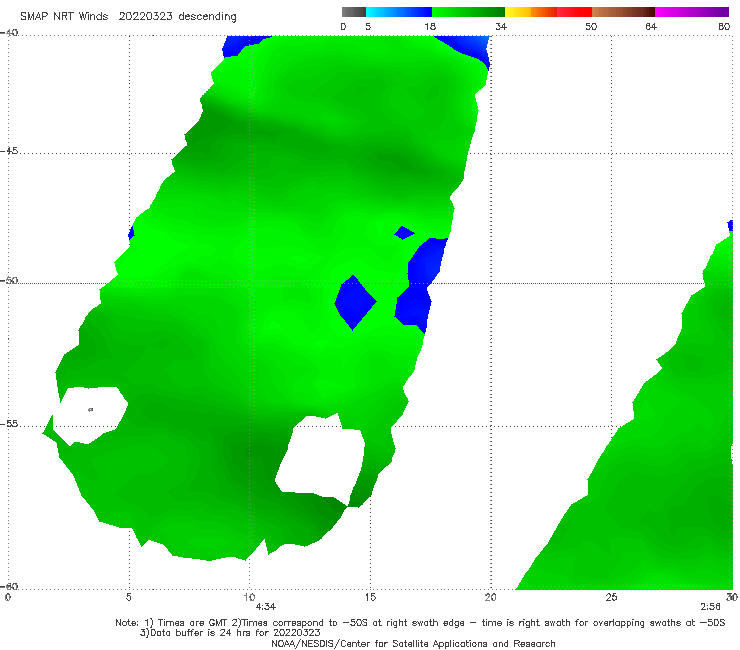The image size is (740, 650).
Task: Click the large white data gap near longitude 13
Action: coord(322,460)
